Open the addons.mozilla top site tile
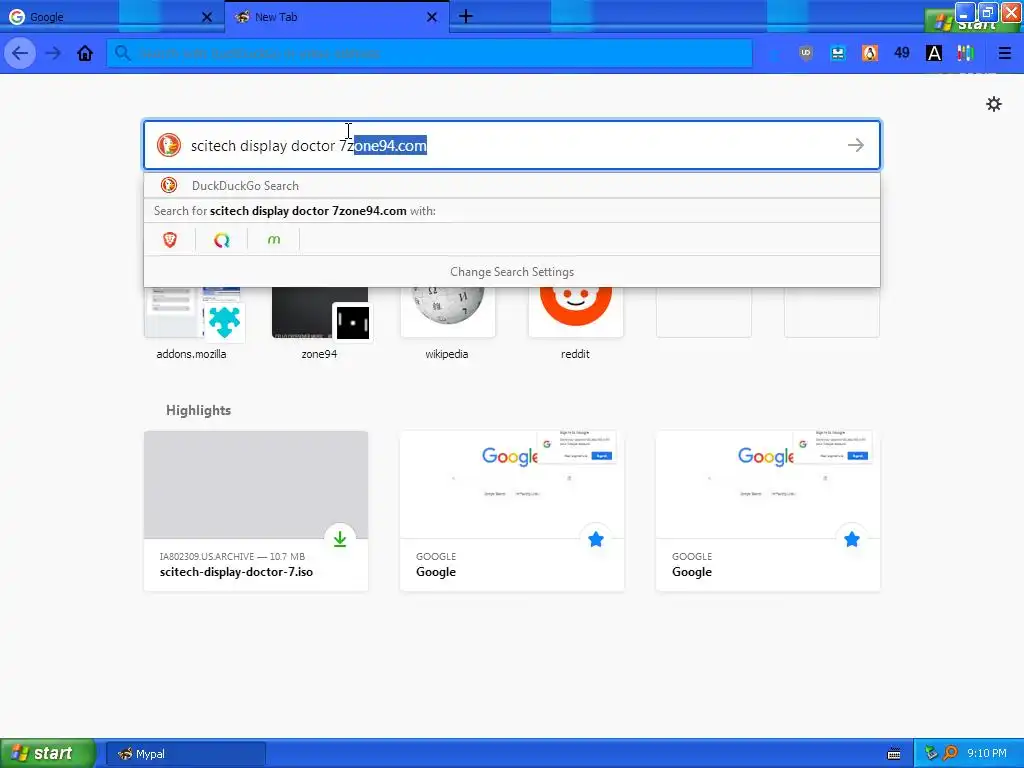 coord(192,323)
